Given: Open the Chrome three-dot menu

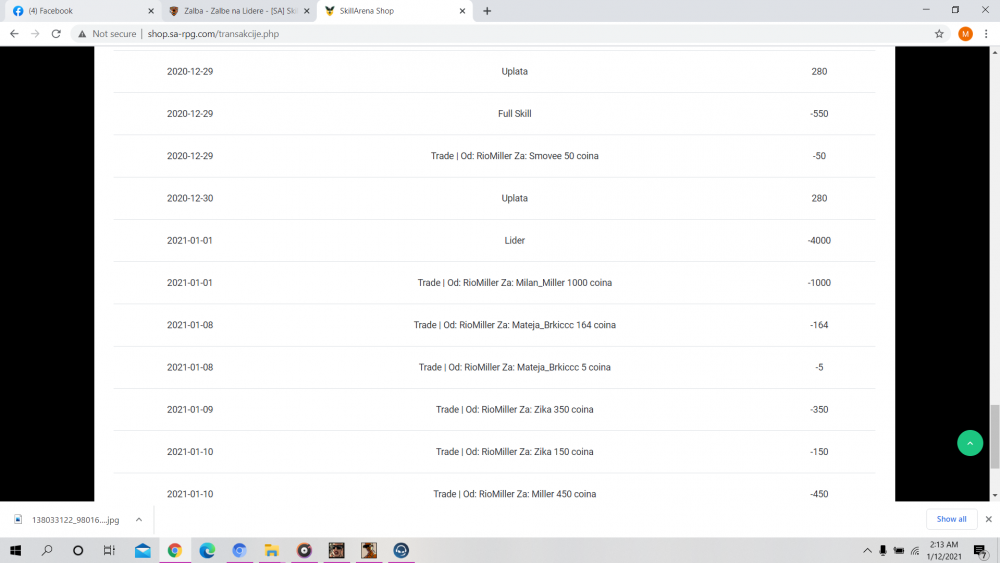Looking at the screenshot, I should coord(986,33).
